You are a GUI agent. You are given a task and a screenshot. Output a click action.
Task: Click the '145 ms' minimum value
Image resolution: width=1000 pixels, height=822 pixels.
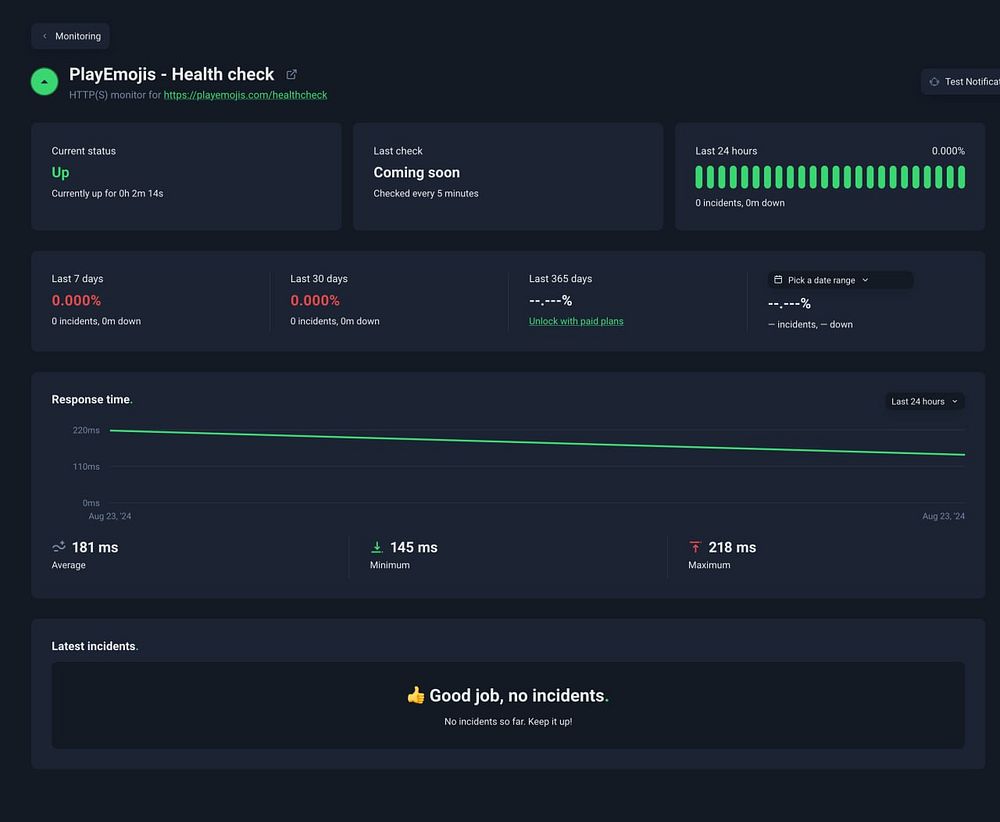pos(414,547)
